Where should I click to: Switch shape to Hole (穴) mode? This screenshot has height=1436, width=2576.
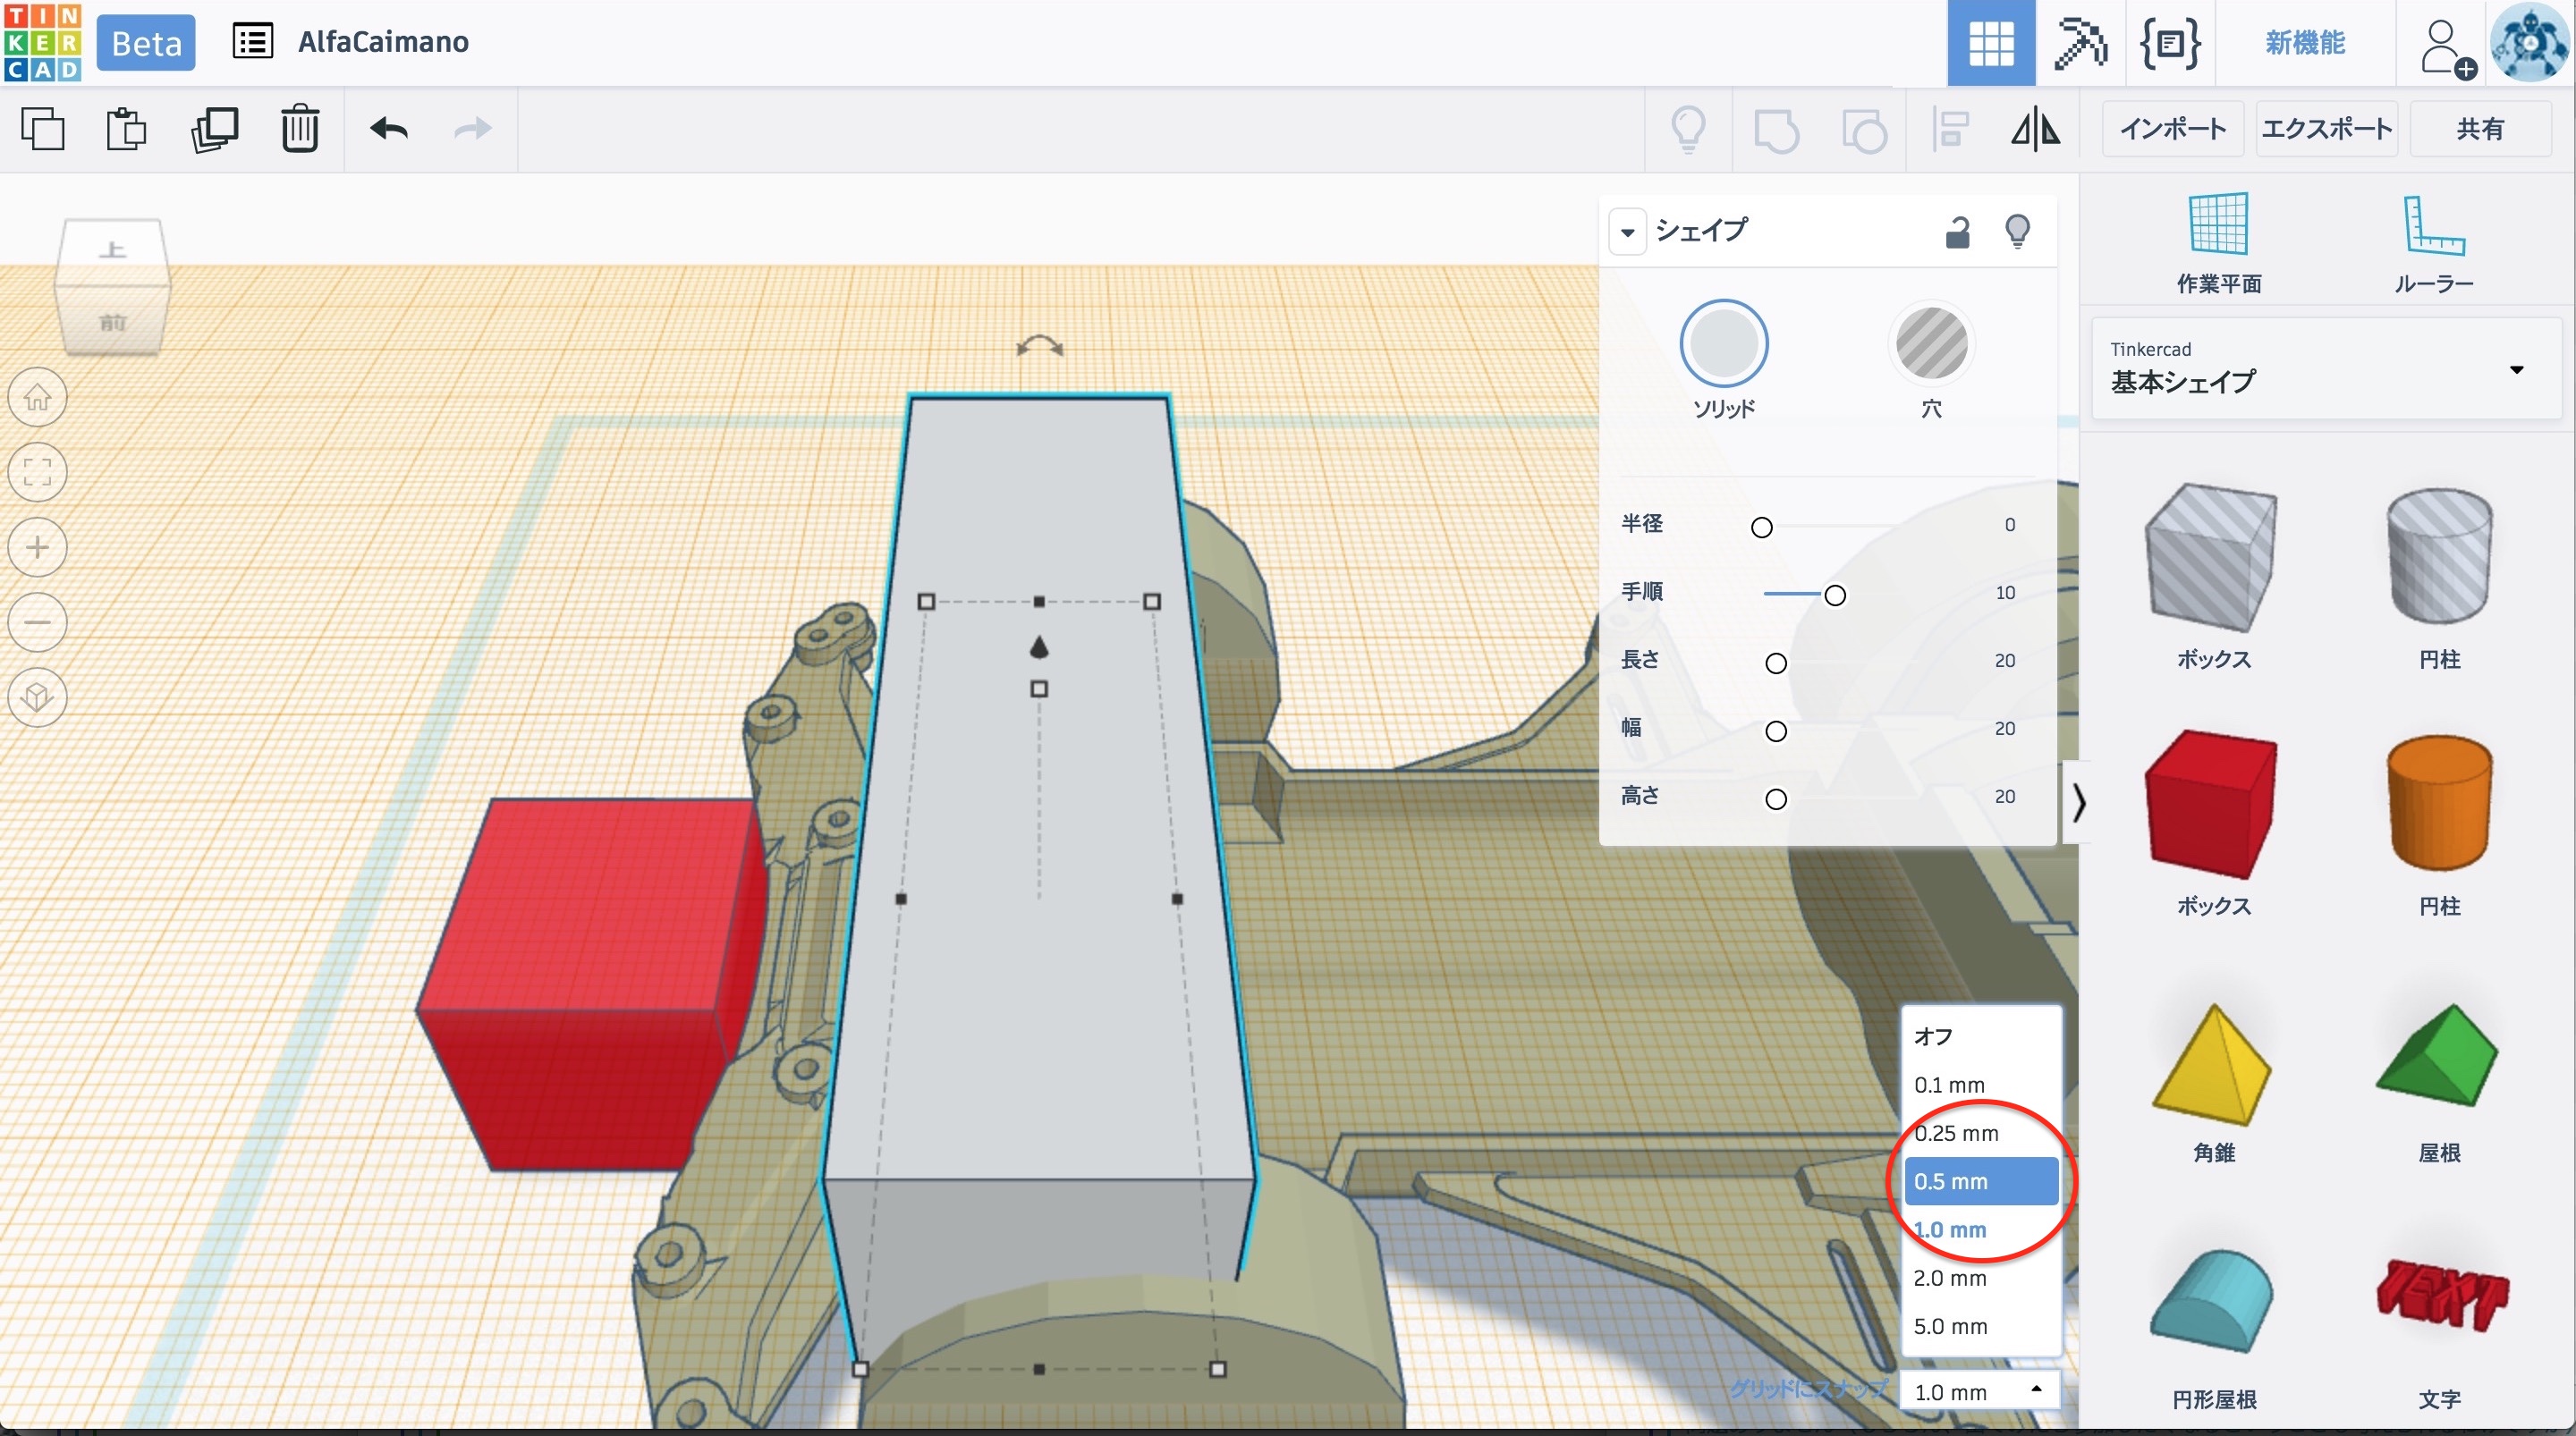[1931, 344]
